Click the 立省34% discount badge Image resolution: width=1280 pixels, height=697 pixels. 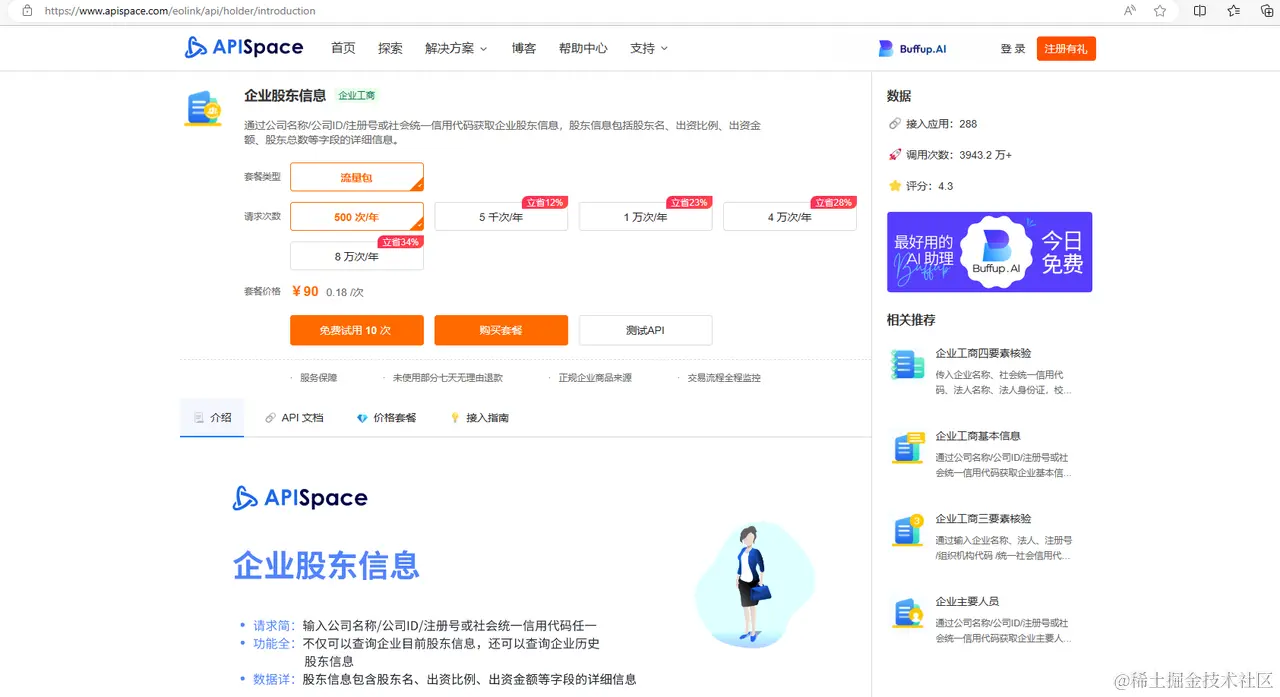(400, 242)
